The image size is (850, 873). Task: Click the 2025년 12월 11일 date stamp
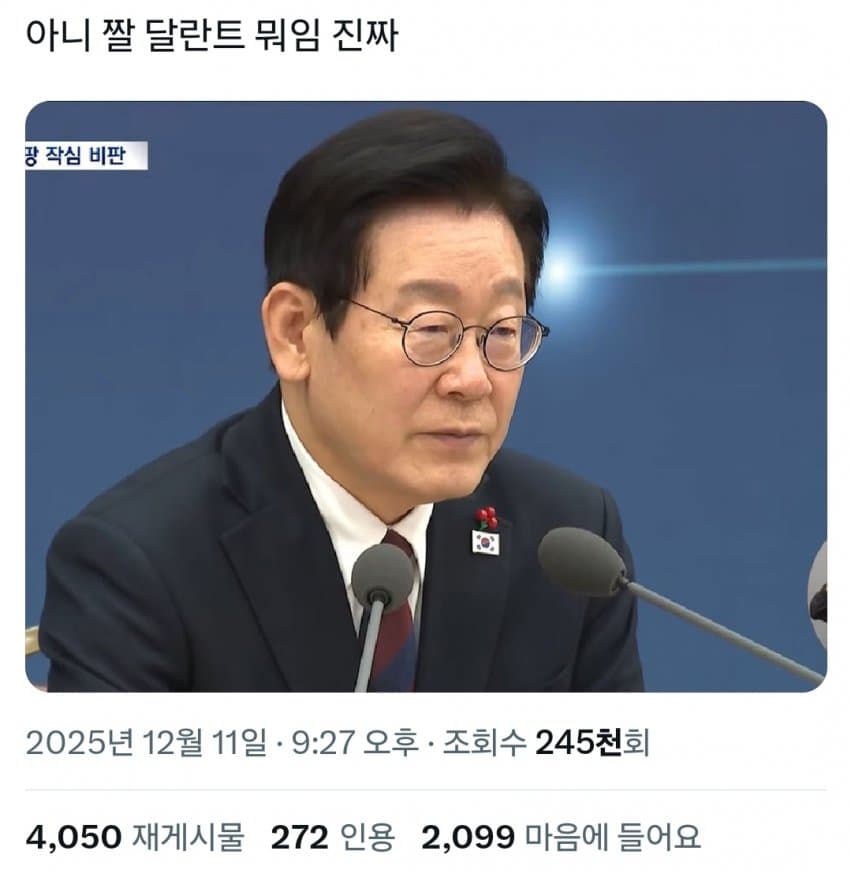pyautogui.click(x=146, y=743)
